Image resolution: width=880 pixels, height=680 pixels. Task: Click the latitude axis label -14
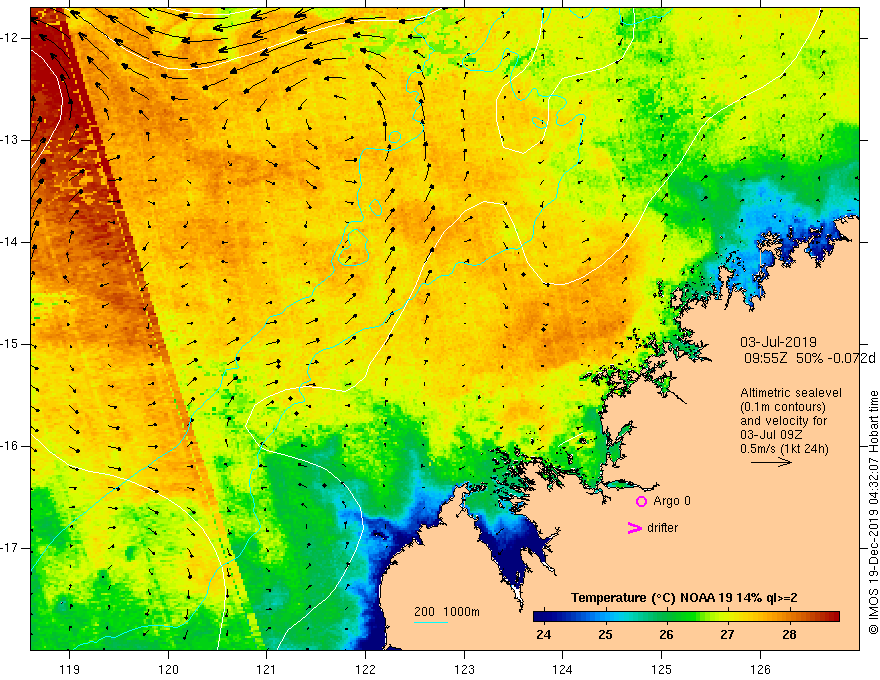click(11, 242)
